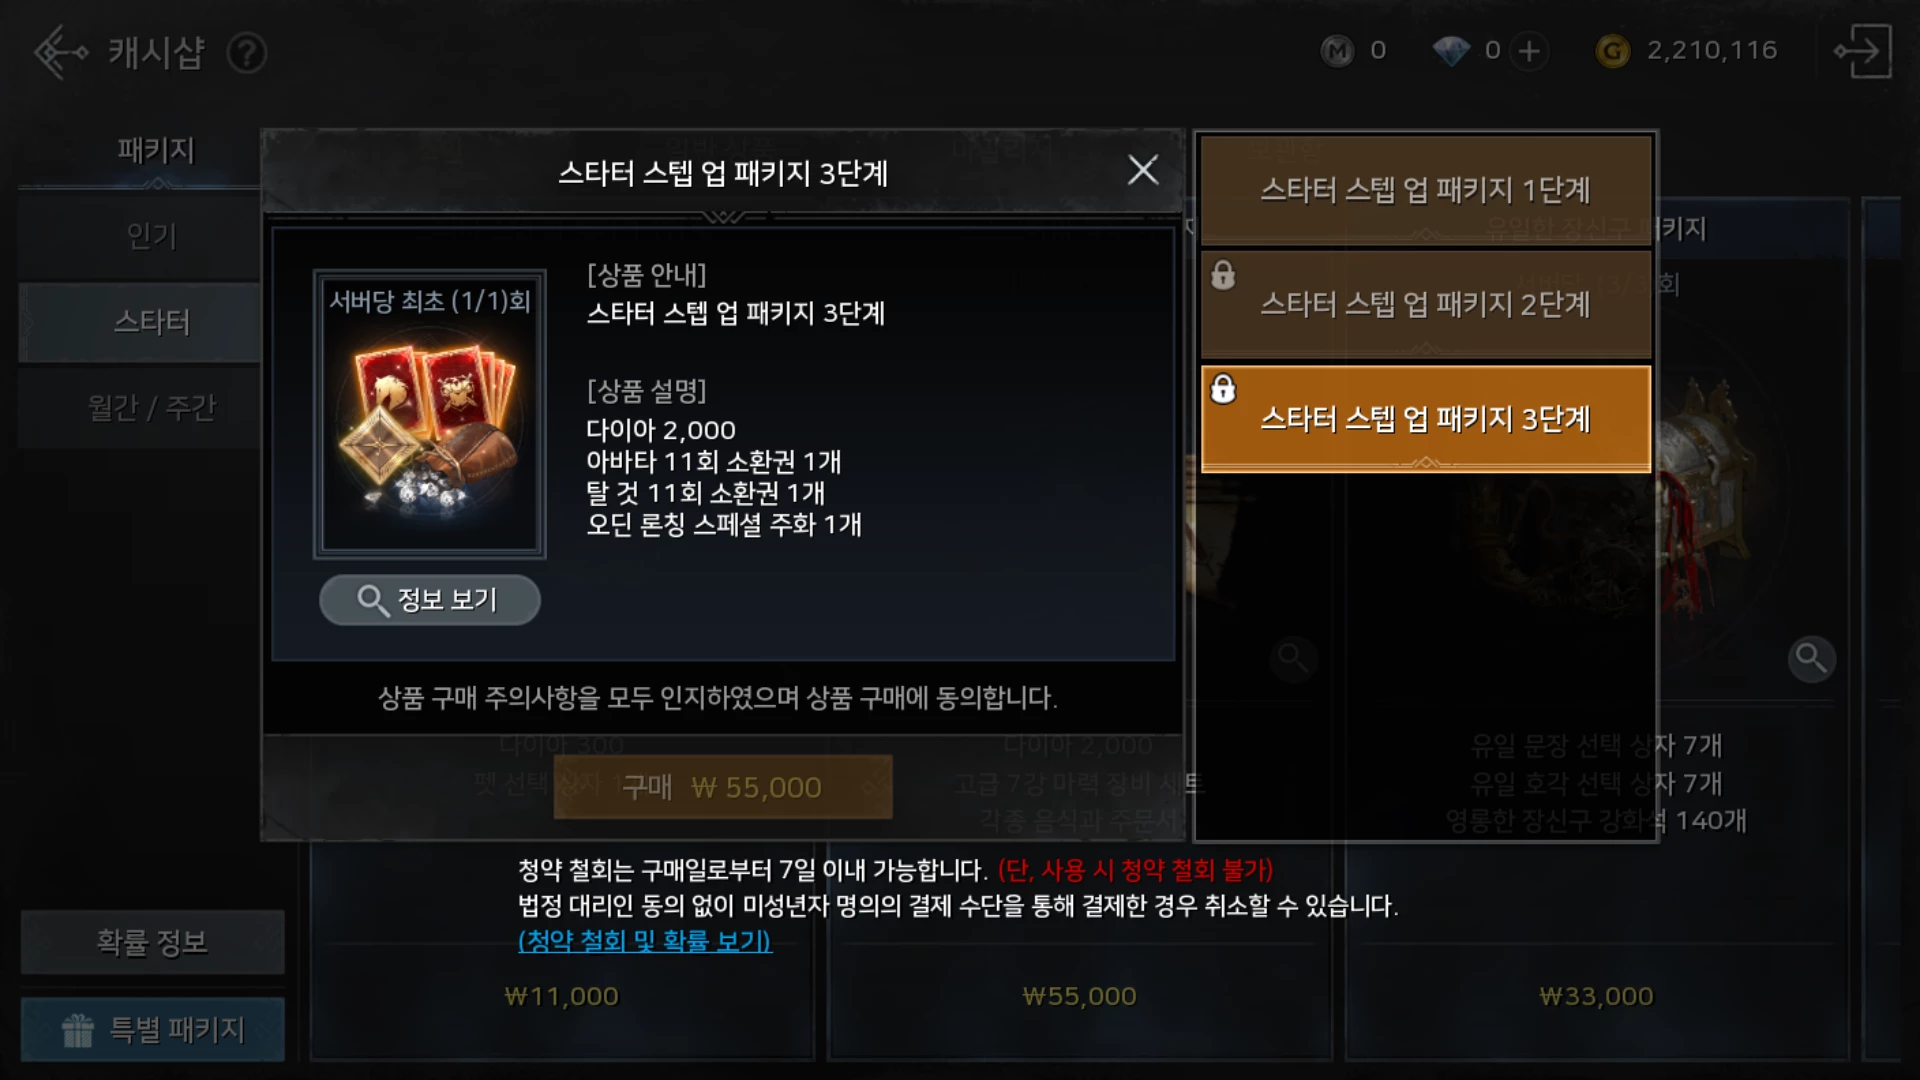
Task: Click the M currency icon
Action: pos(1337,51)
